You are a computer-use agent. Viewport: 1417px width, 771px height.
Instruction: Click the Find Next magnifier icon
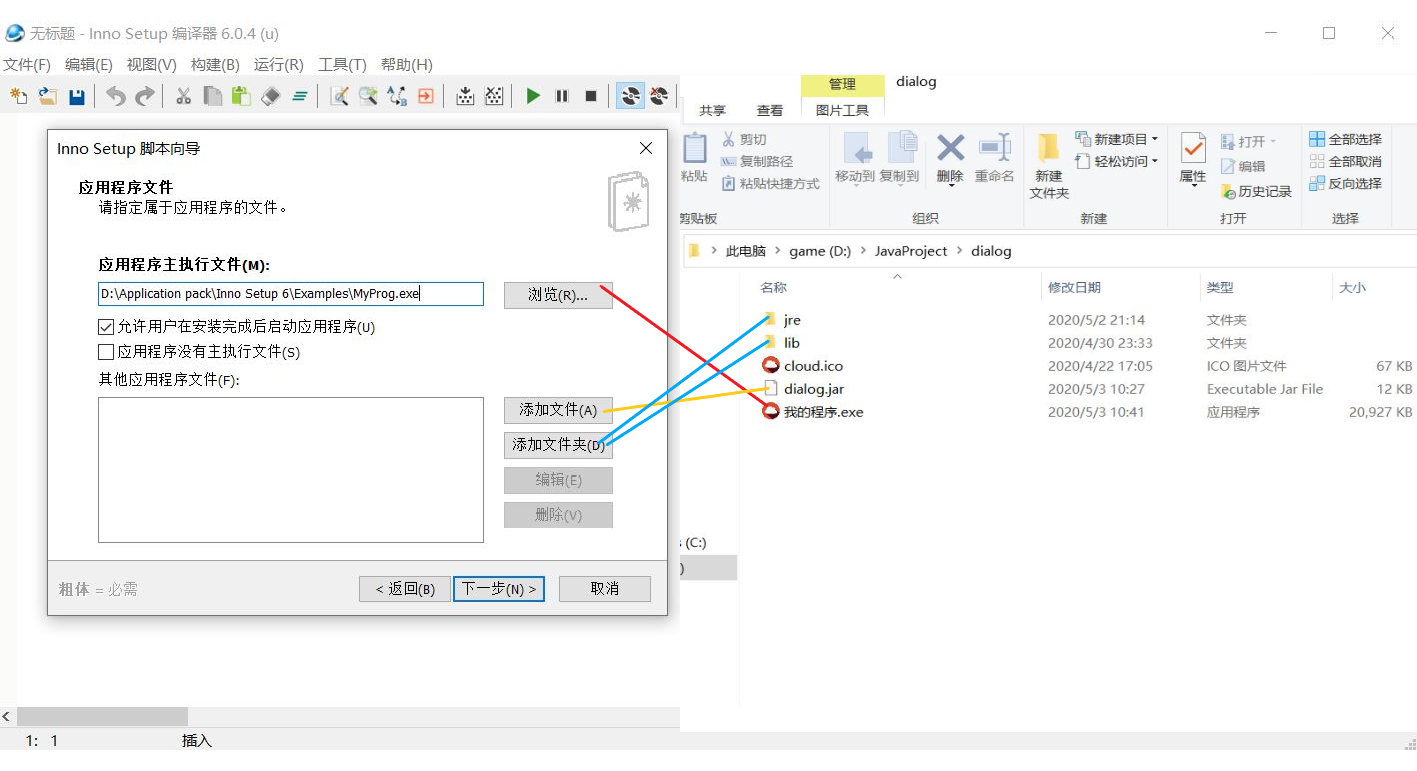pos(368,96)
